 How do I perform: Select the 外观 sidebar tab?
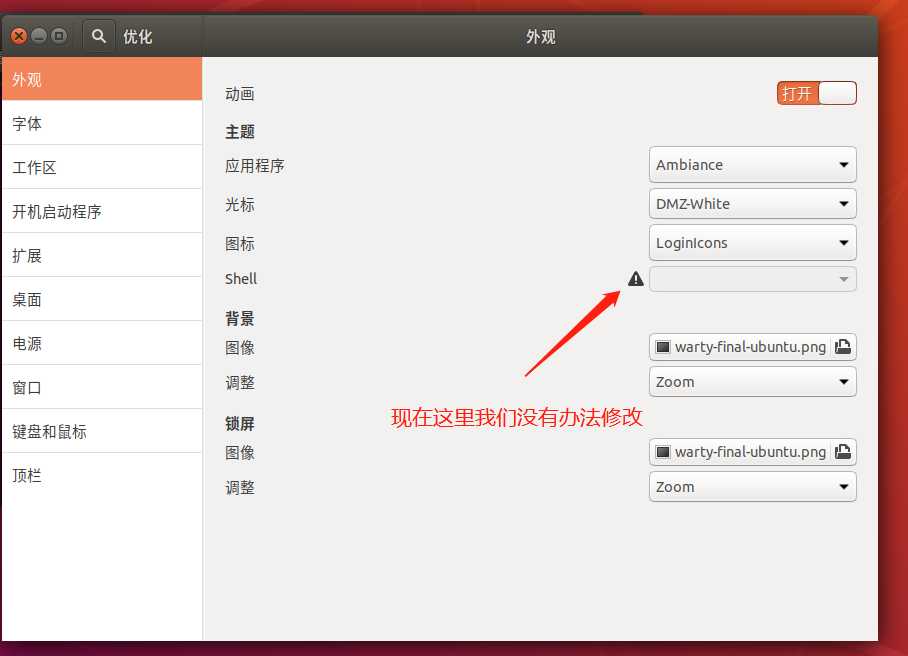pos(102,79)
